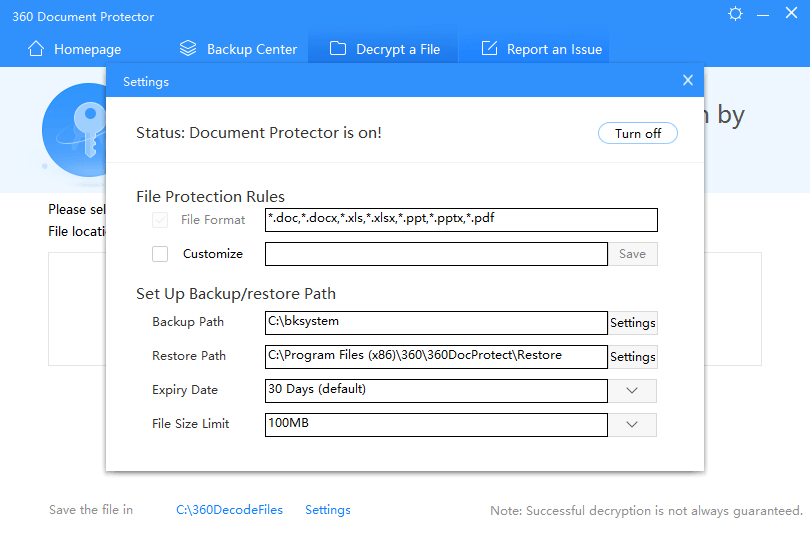Click the Decrypt a File folder icon
The height and width of the screenshot is (535, 810).
(x=338, y=49)
